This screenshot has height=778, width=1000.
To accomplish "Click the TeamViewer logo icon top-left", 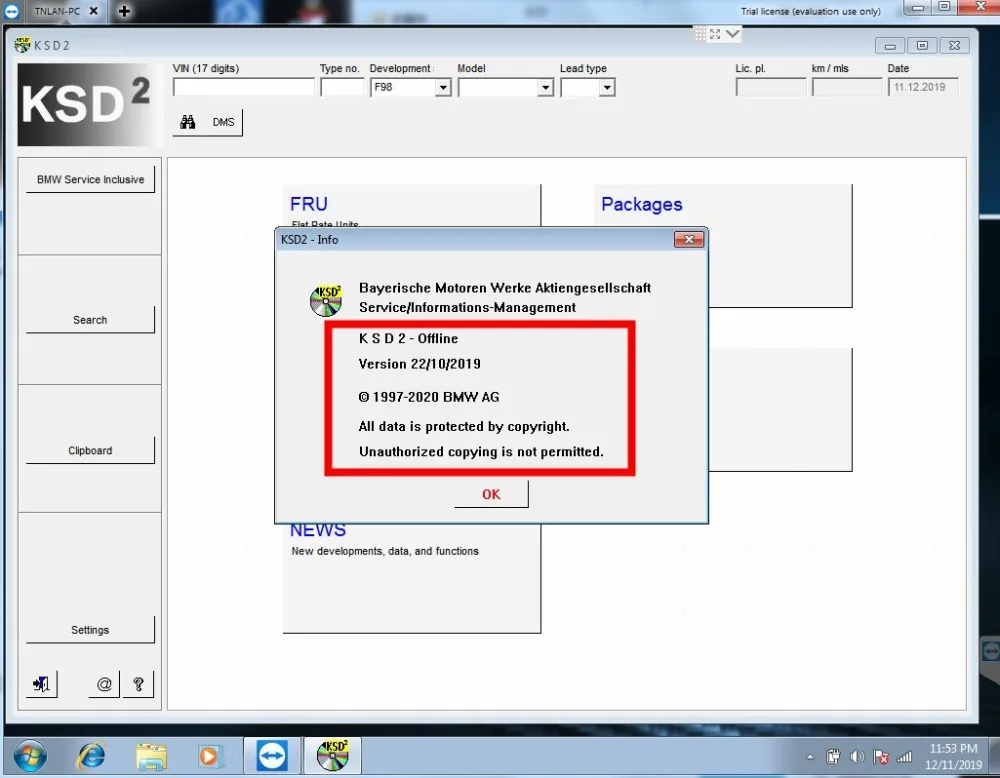I will point(11,11).
